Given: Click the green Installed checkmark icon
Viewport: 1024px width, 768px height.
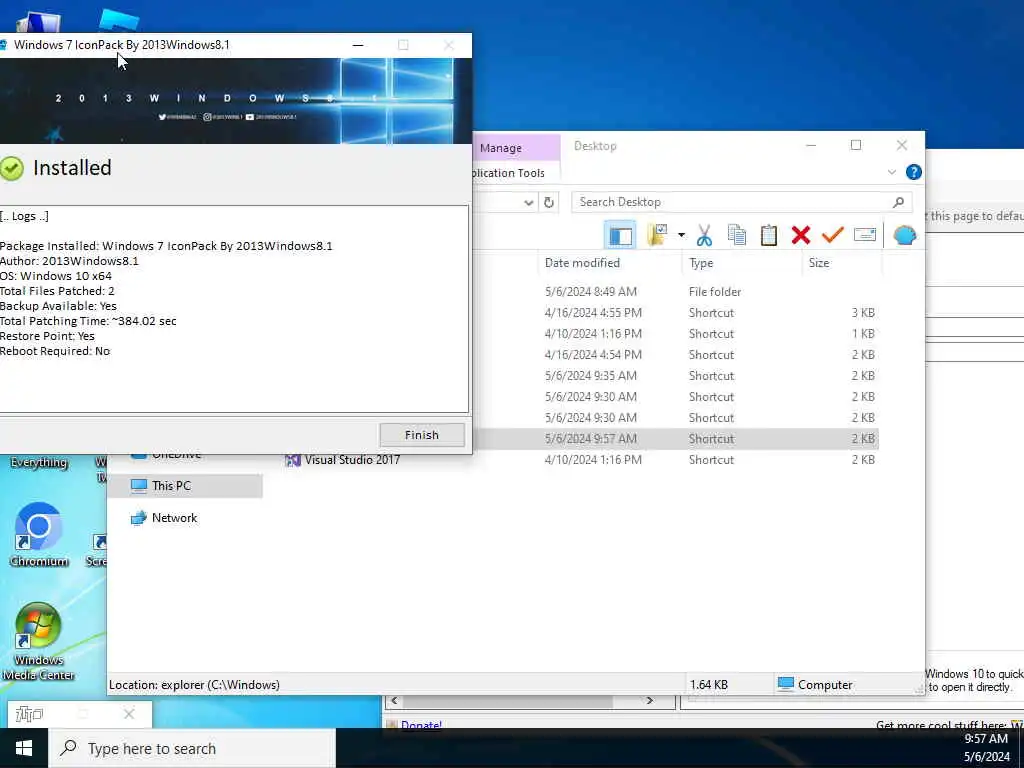Looking at the screenshot, I should 11,168.
